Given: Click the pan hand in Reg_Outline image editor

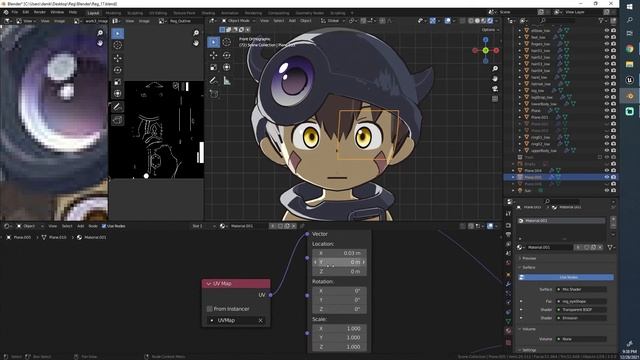Looking at the screenshot, I should 196,42.
